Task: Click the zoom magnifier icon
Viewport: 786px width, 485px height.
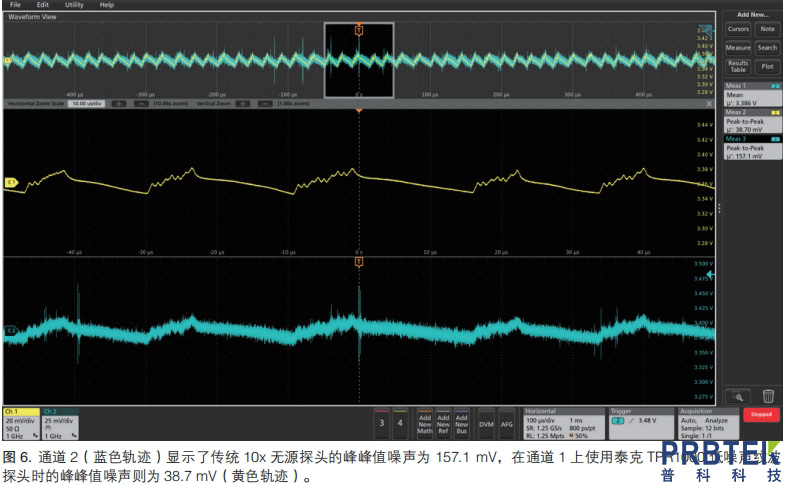Action: [739, 396]
